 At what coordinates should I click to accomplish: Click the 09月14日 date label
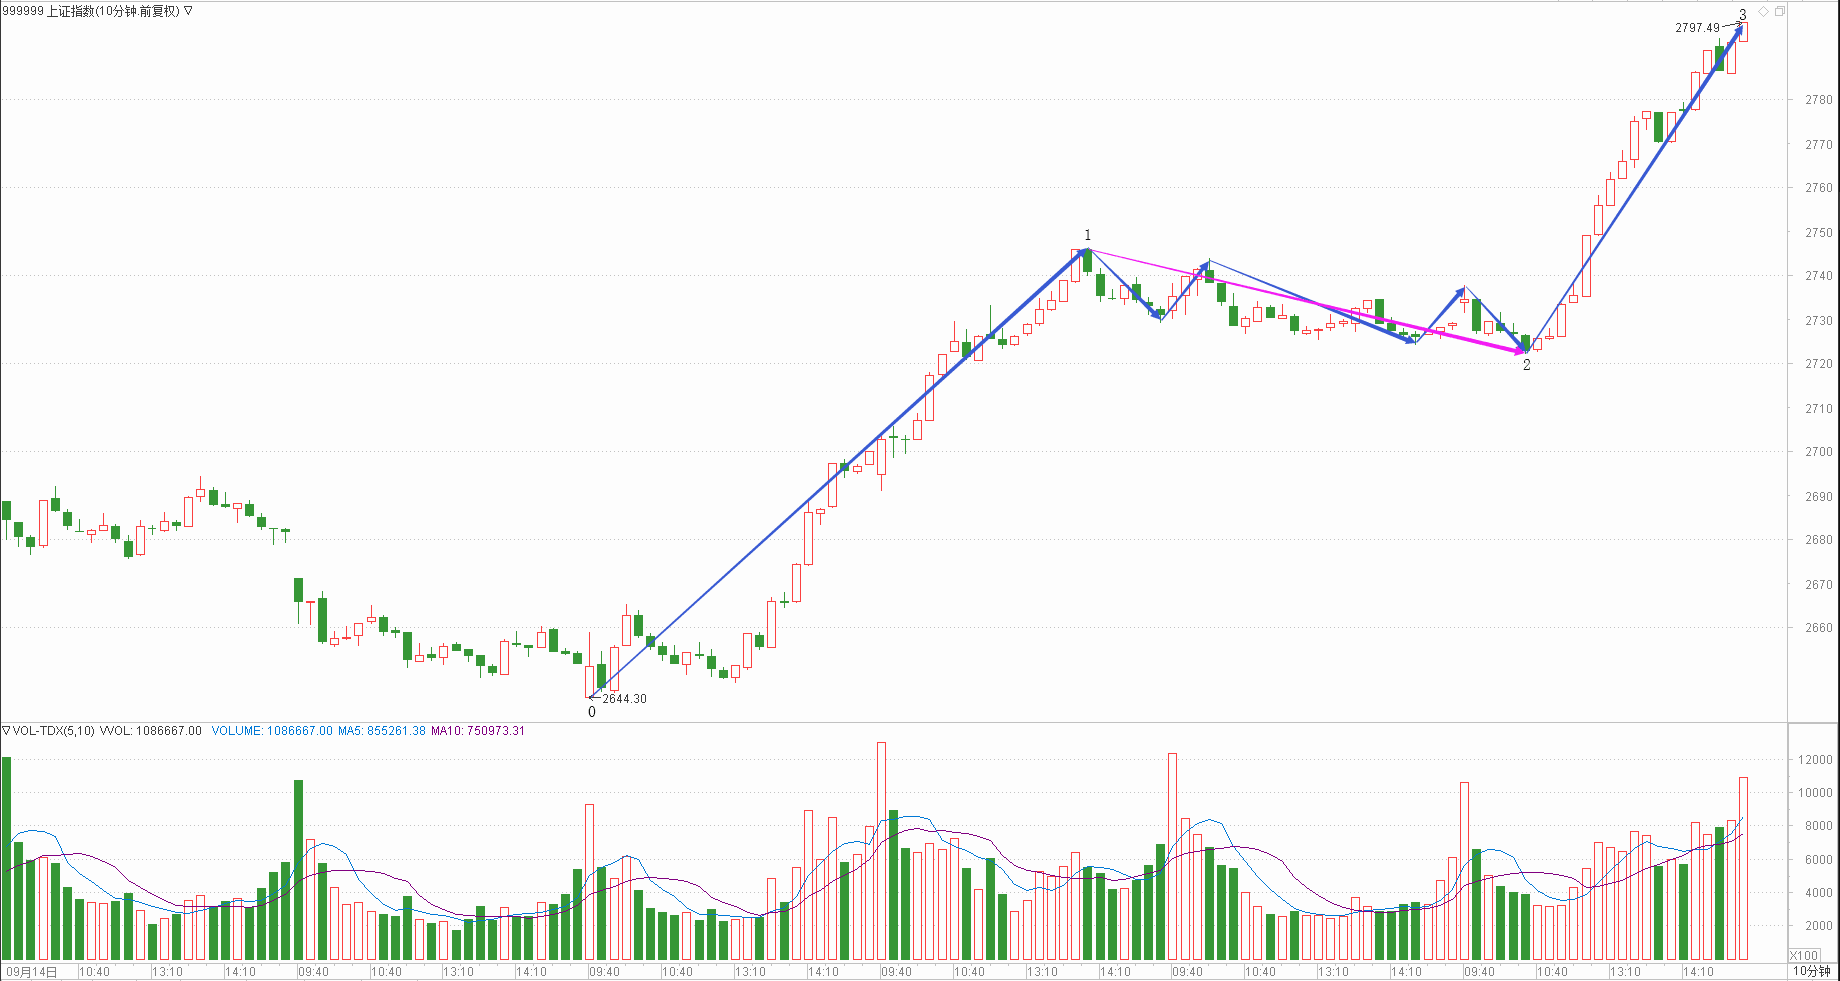[x=32, y=972]
